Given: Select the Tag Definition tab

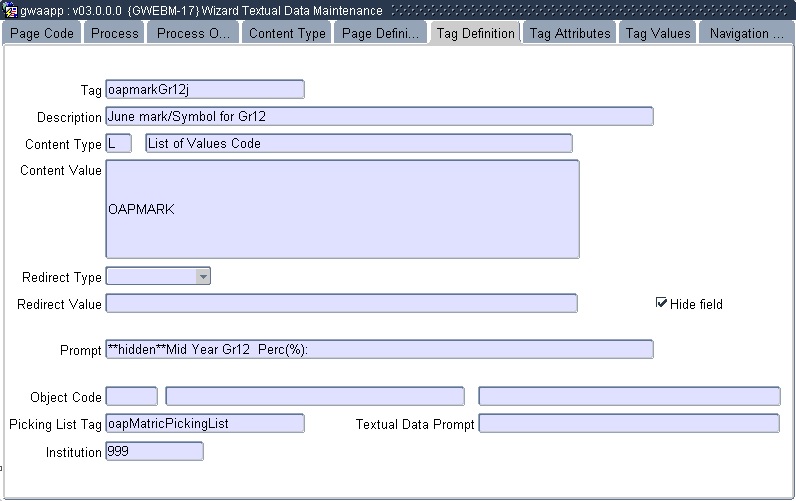Looking at the screenshot, I should 476,34.
